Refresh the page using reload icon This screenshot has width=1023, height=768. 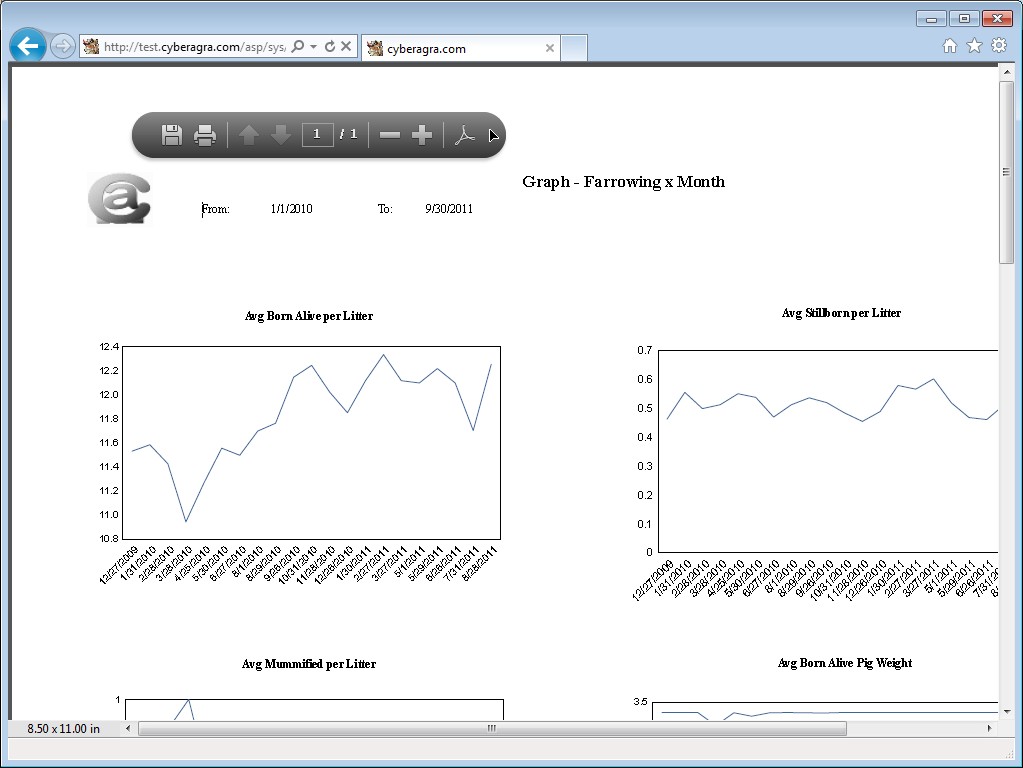[330, 46]
